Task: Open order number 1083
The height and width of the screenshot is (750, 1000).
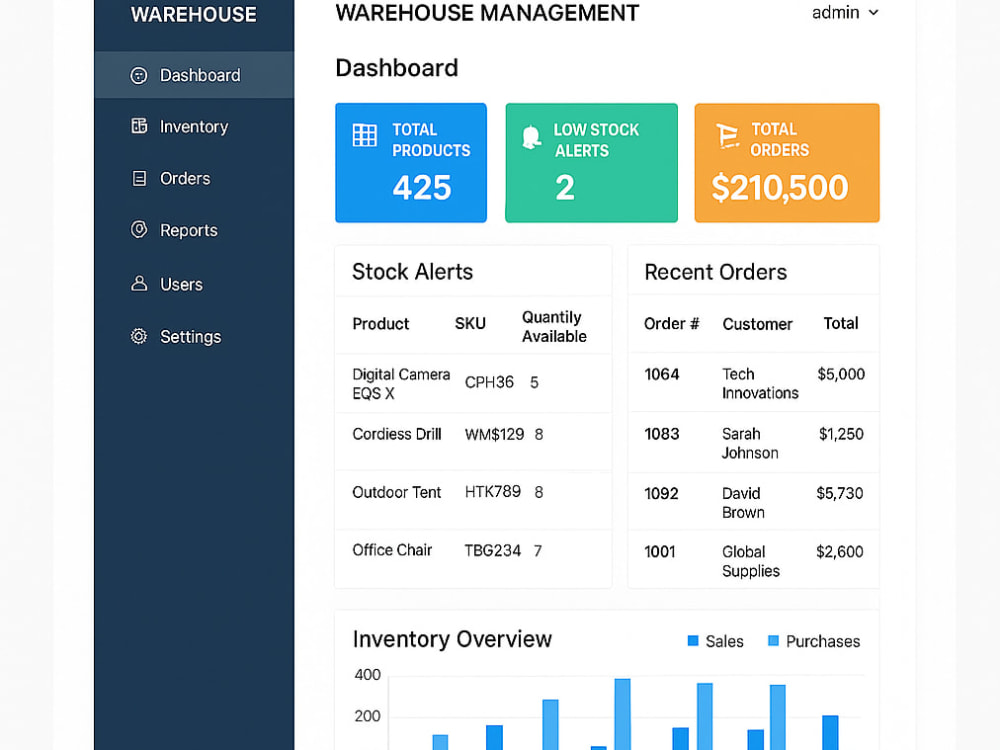Action: [661, 434]
